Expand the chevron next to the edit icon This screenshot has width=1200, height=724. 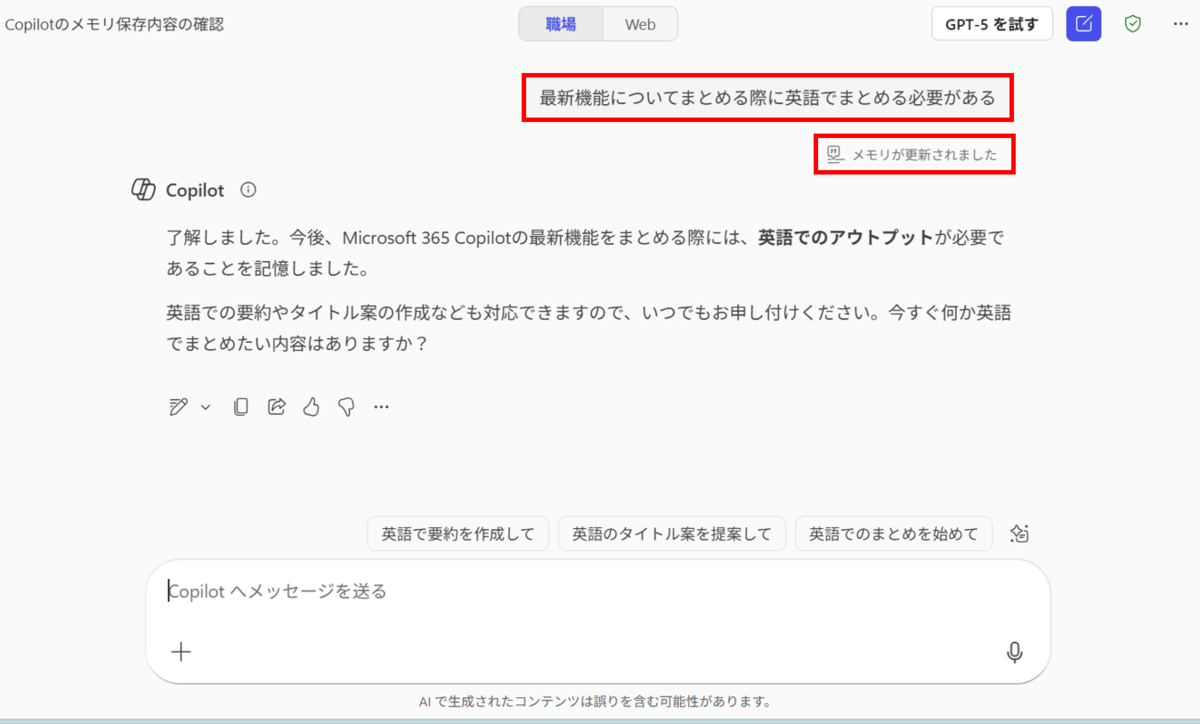click(205, 407)
